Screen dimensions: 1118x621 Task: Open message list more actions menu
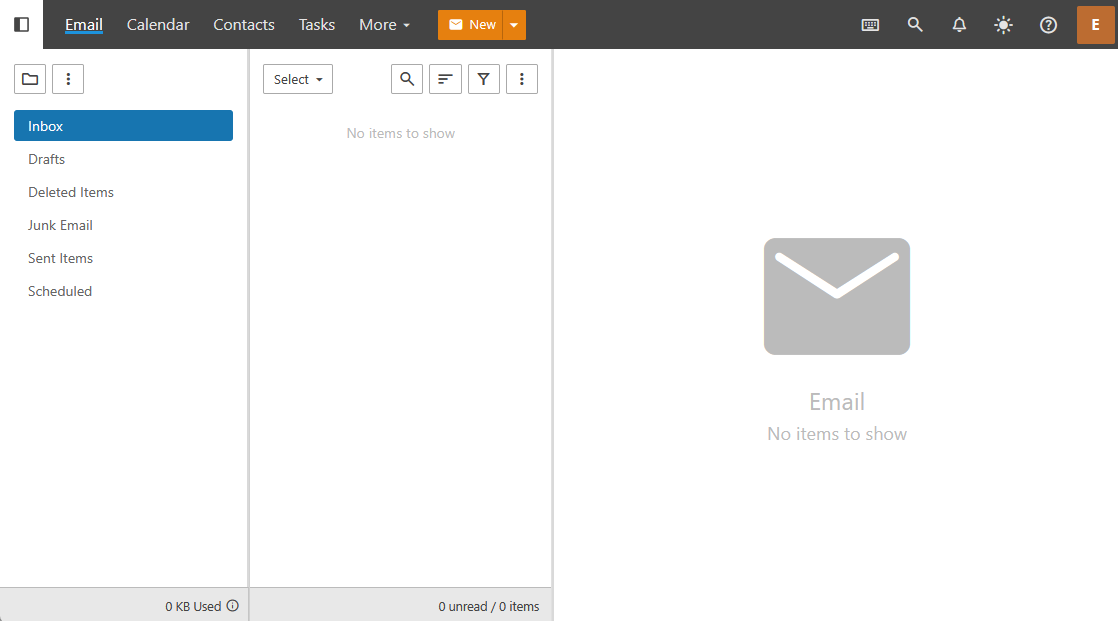click(x=522, y=79)
